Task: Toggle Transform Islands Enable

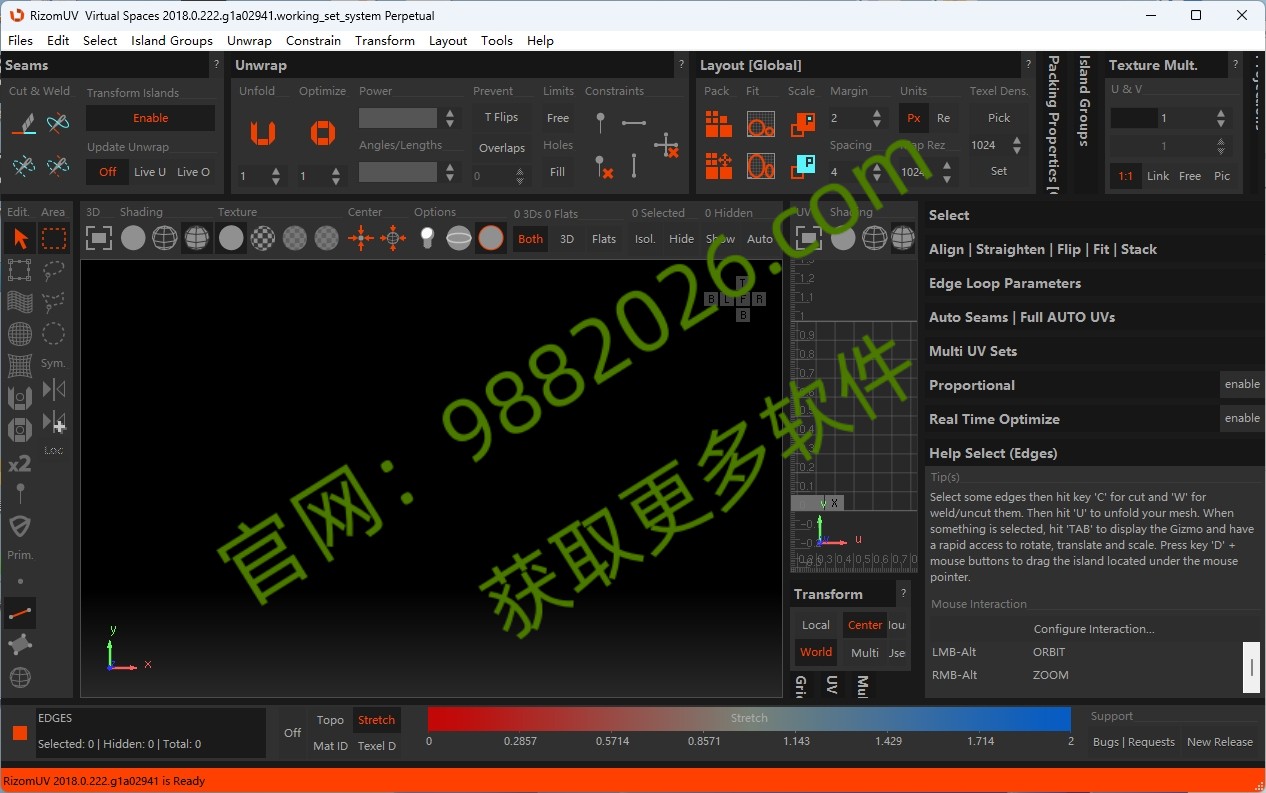Action: point(150,118)
